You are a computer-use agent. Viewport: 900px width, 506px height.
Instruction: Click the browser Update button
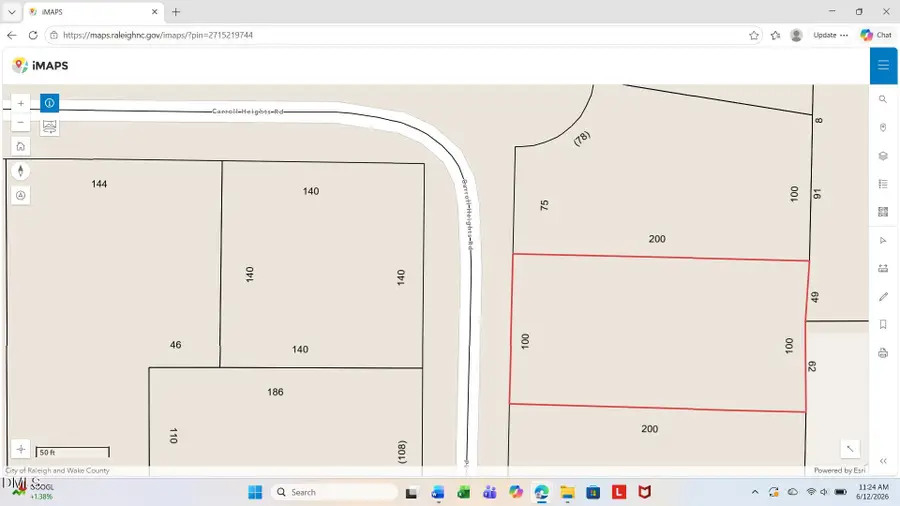(830, 35)
